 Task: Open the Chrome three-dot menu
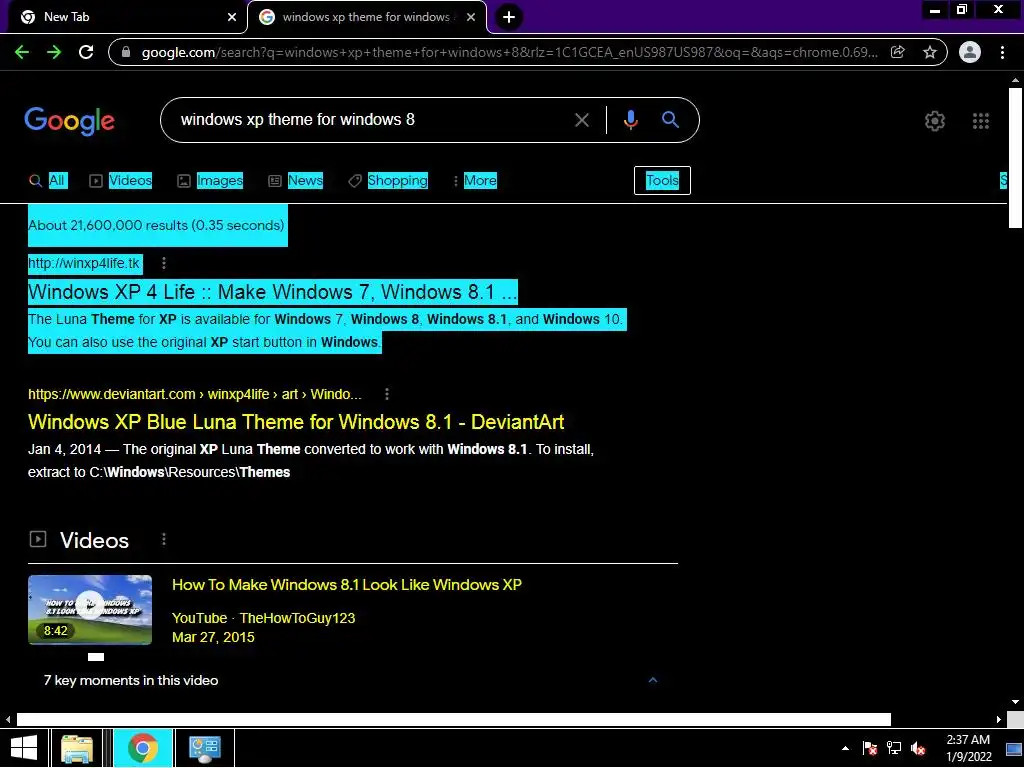pyautogui.click(x=1002, y=52)
